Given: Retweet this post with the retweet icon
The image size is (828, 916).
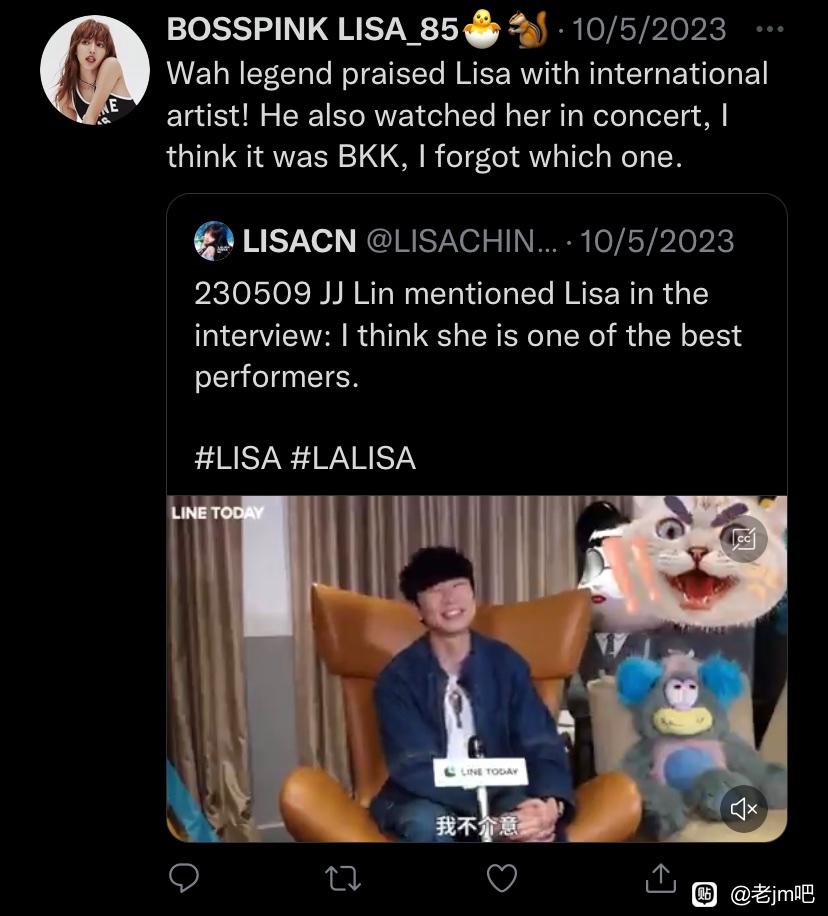Looking at the screenshot, I should (x=342, y=878).
